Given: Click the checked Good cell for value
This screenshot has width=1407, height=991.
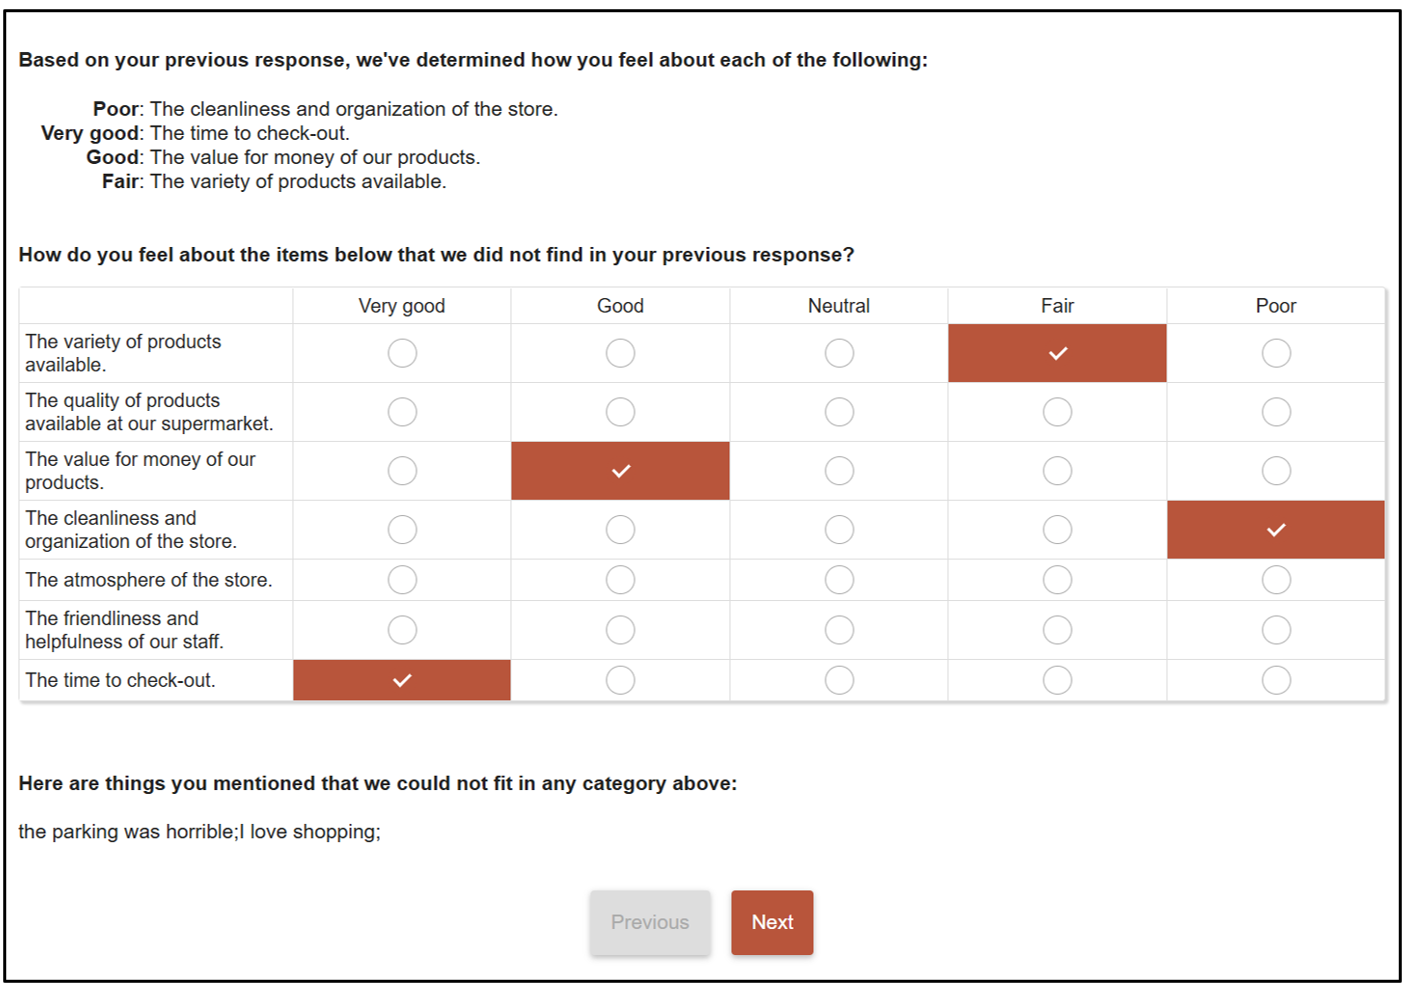Looking at the screenshot, I should point(620,471).
